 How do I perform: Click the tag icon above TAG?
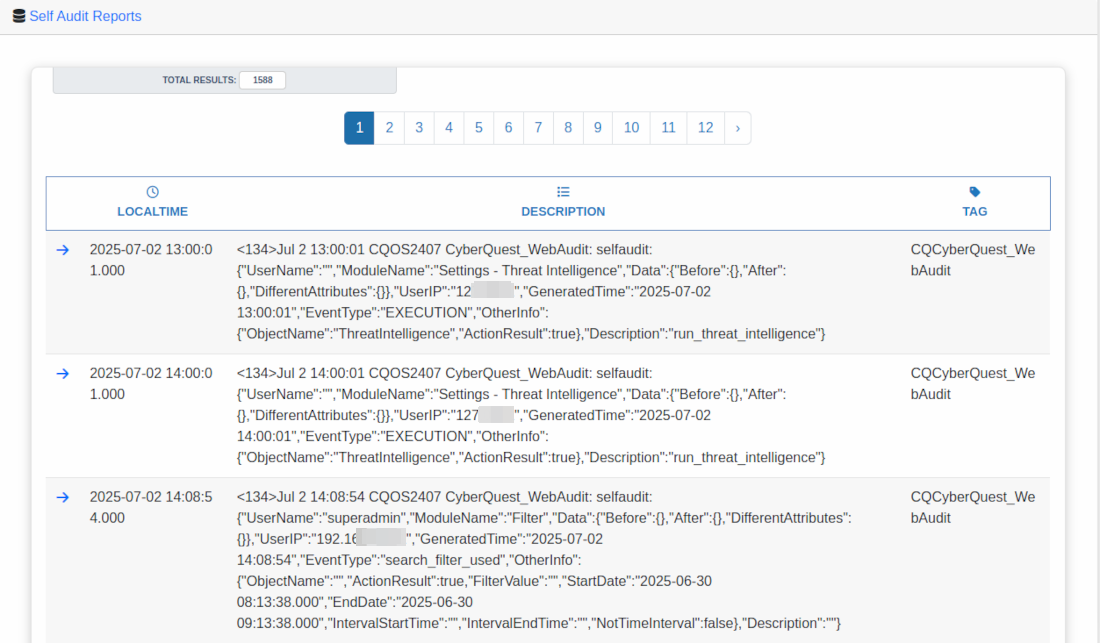point(975,192)
